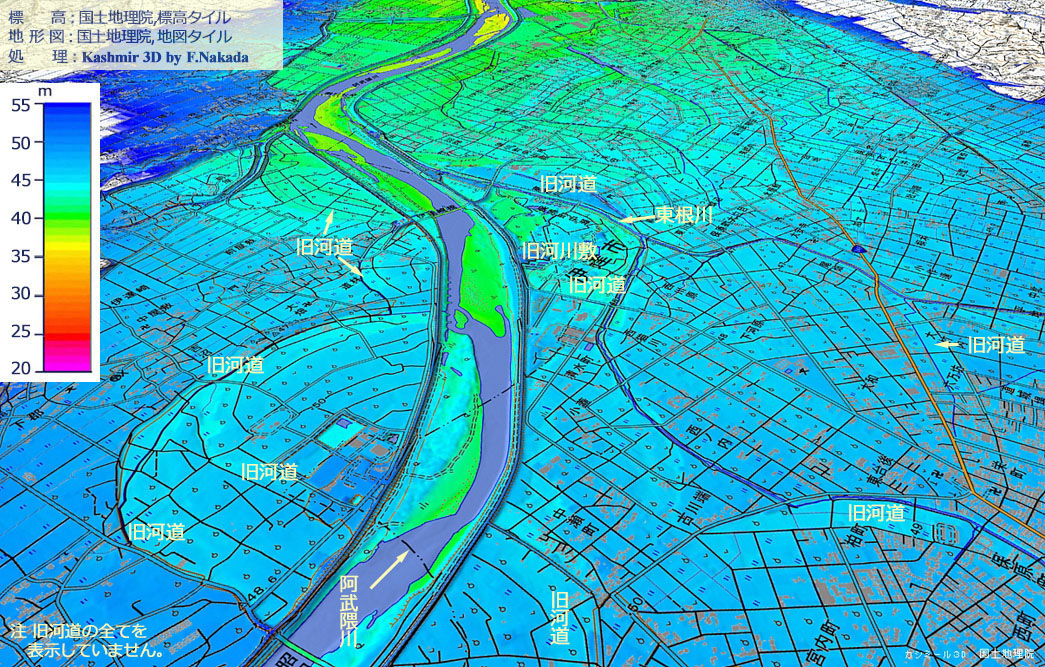Click the 40 value on the legend scale
Screen dimensions: 1045x667
(21, 218)
